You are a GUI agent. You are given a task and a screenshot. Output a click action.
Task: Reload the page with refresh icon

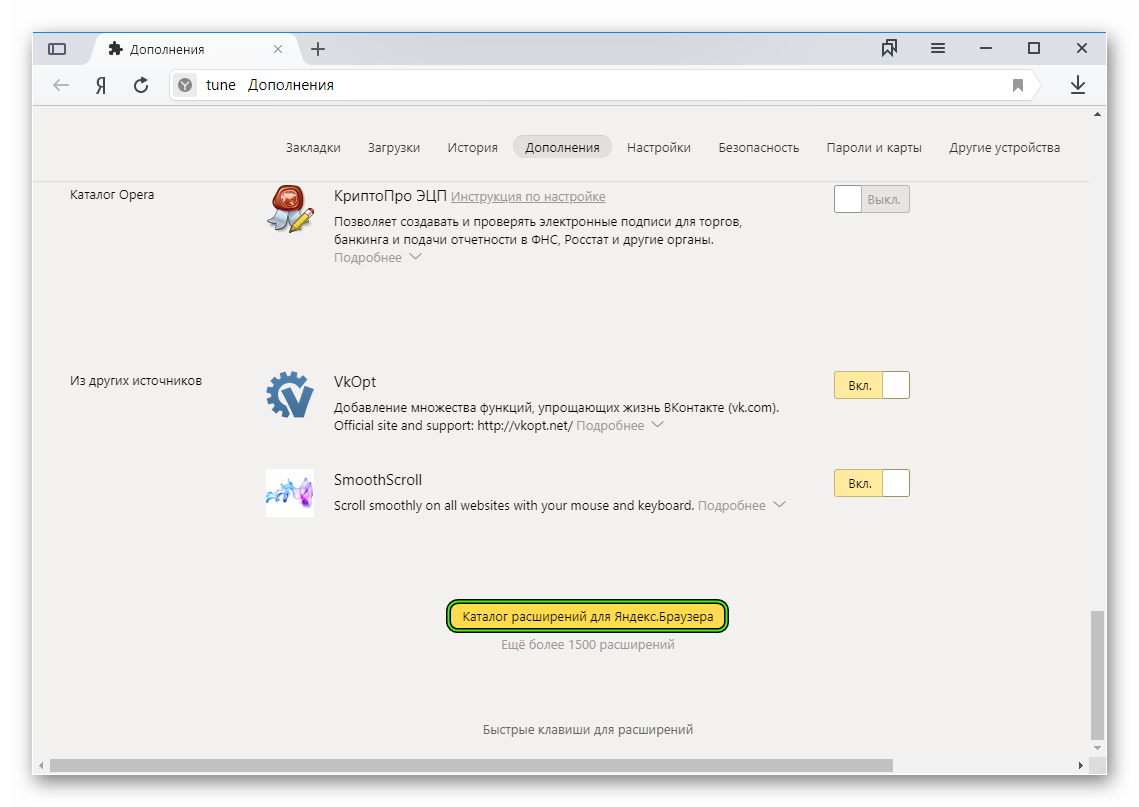pyautogui.click(x=141, y=86)
